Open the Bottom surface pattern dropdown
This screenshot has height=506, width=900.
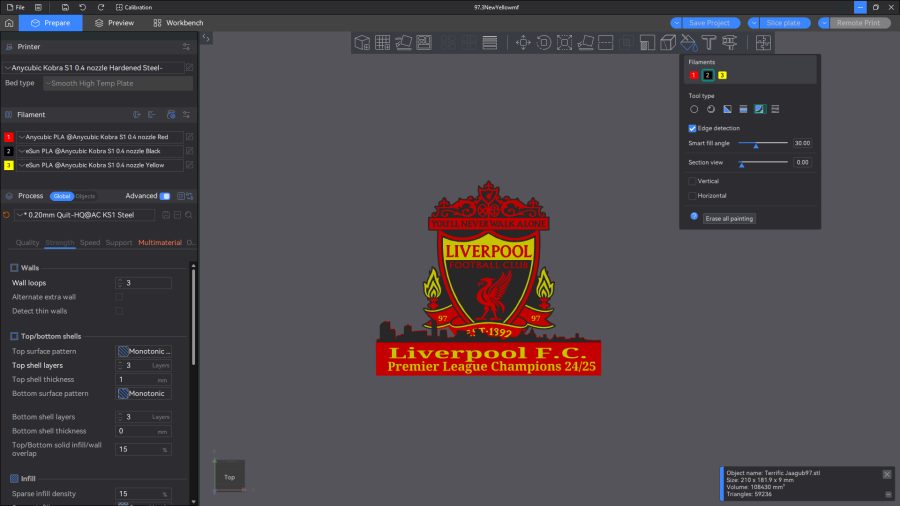[143, 394]
